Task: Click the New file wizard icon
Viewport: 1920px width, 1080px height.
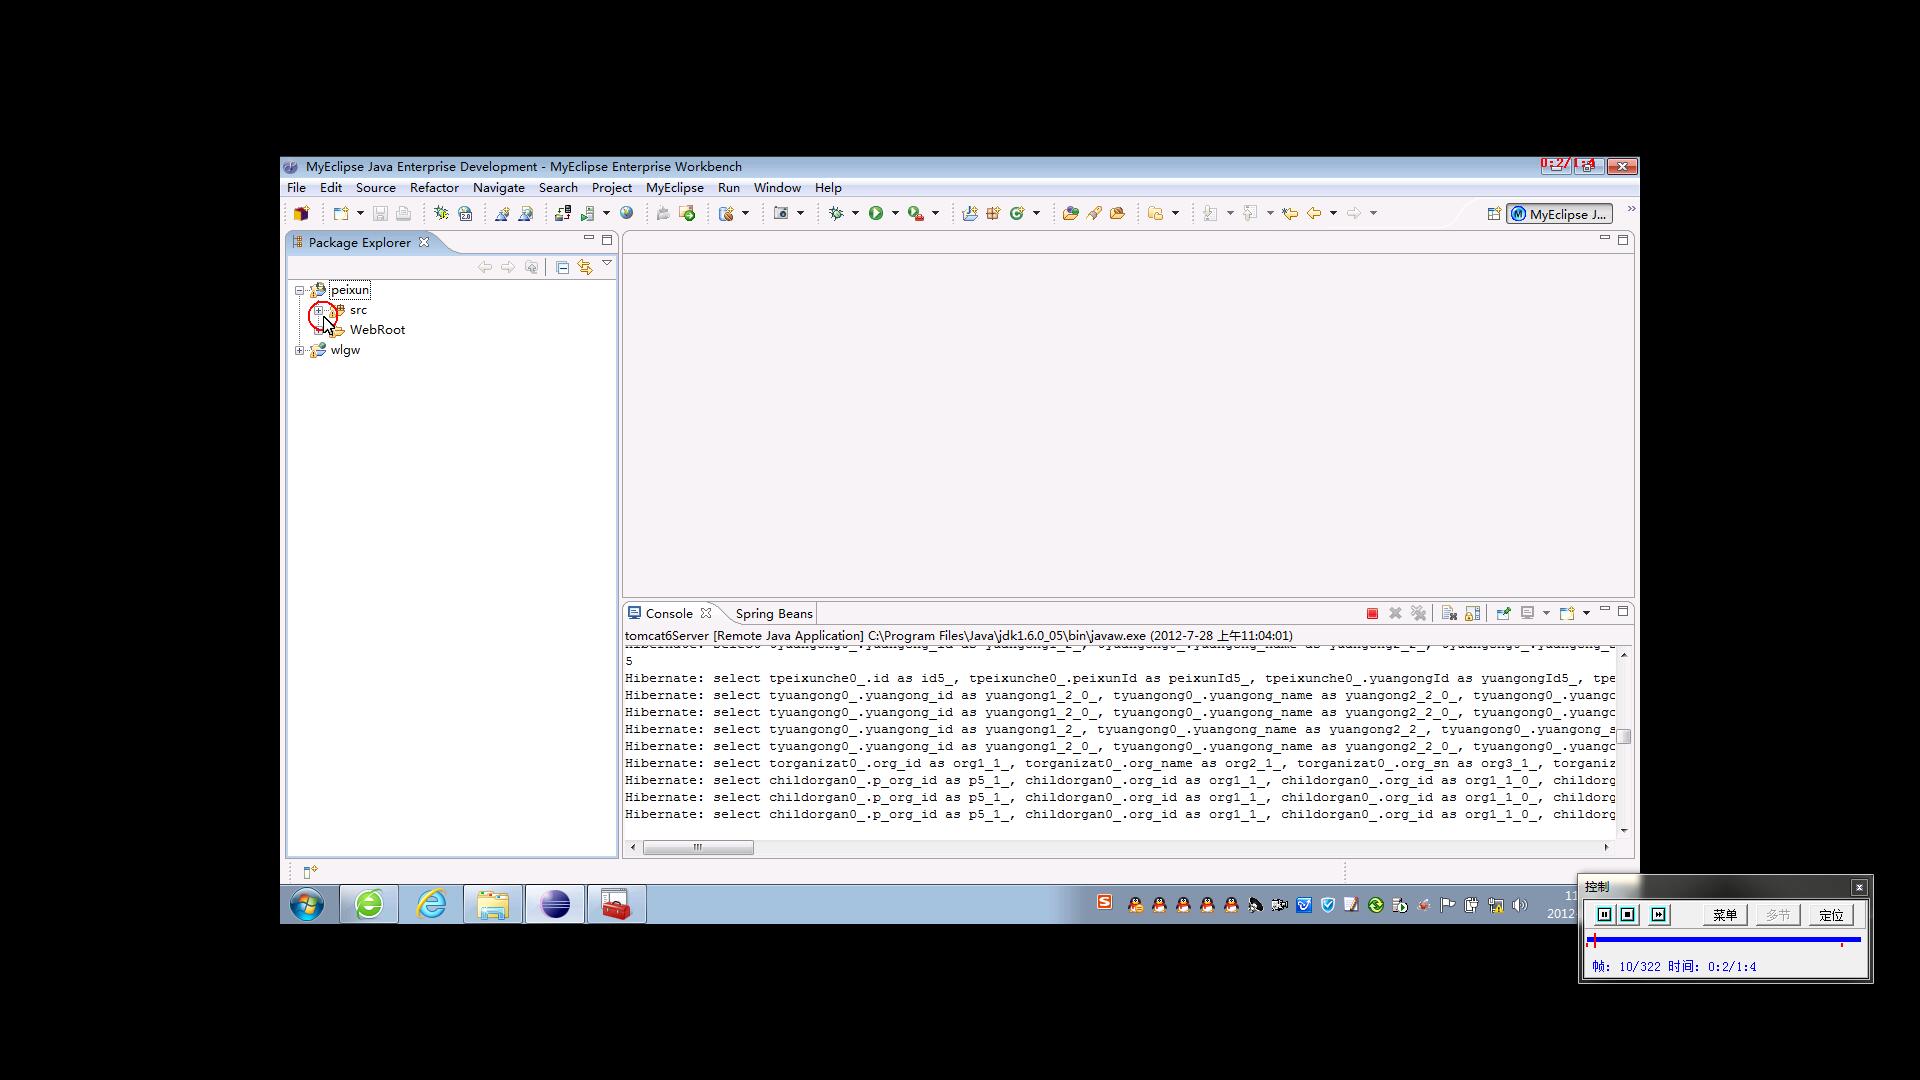Action: click(x=341, y=213)
